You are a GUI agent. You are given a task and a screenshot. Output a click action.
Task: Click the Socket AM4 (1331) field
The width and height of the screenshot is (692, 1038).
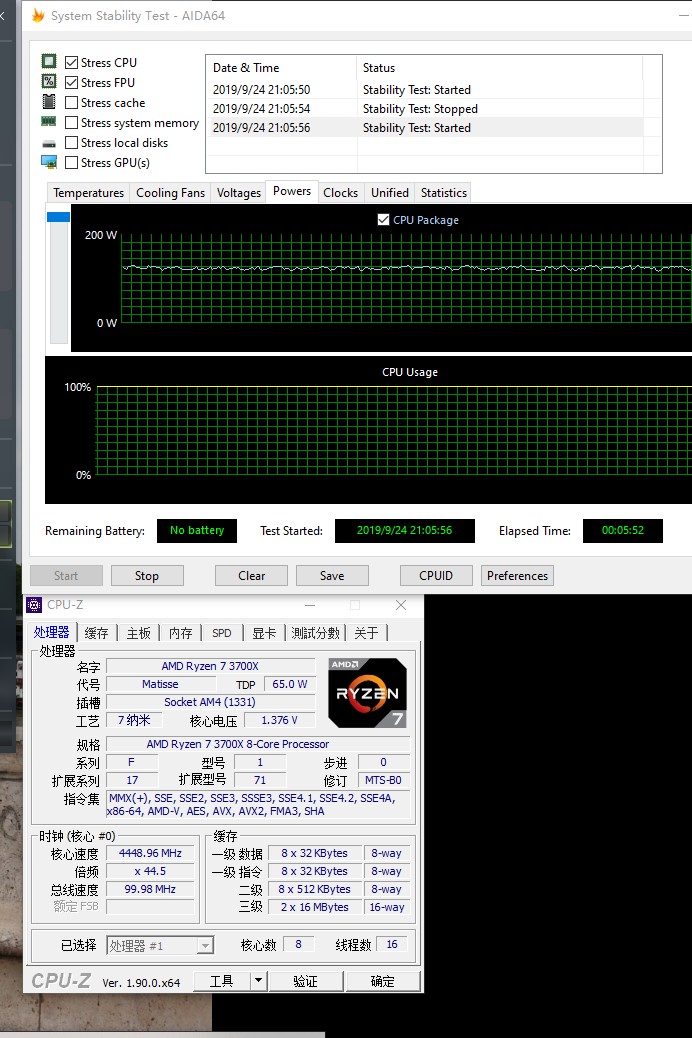click(211, 702)
